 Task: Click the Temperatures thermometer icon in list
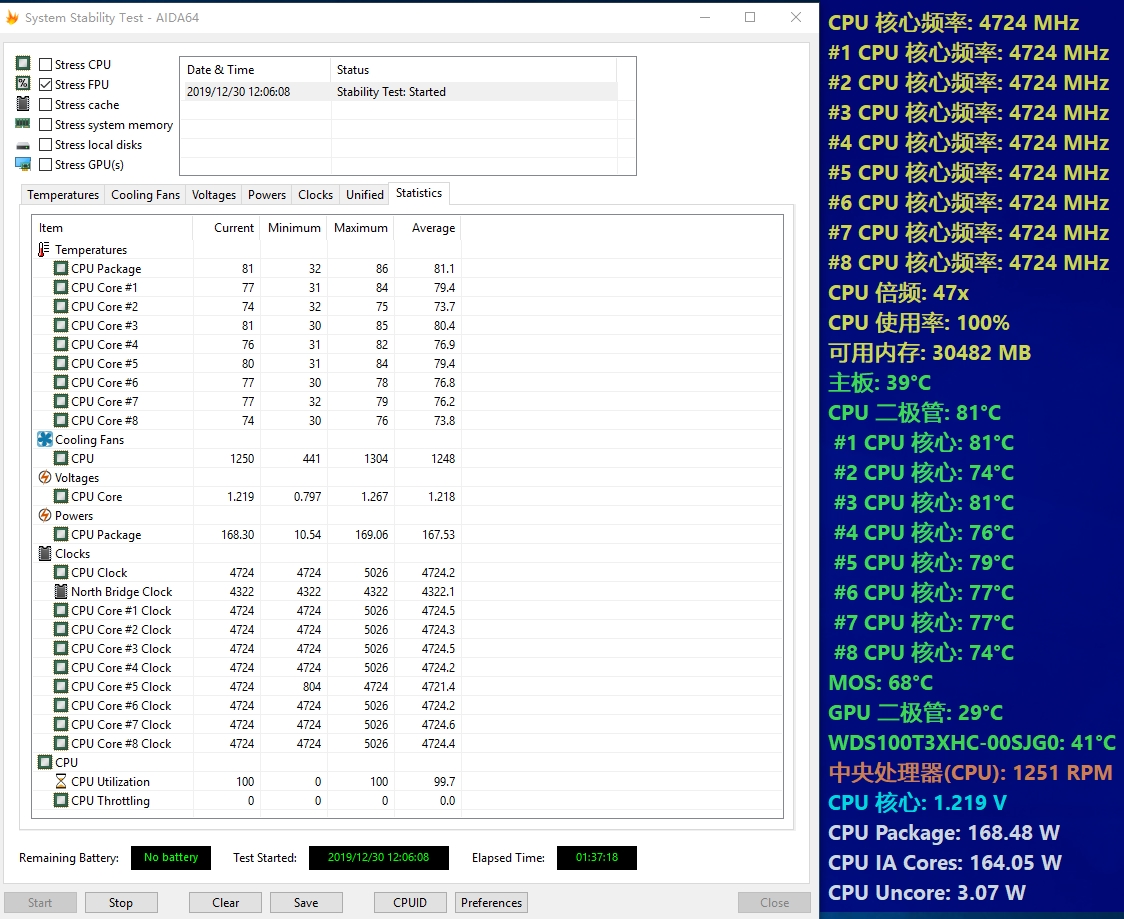click(44, 250)
